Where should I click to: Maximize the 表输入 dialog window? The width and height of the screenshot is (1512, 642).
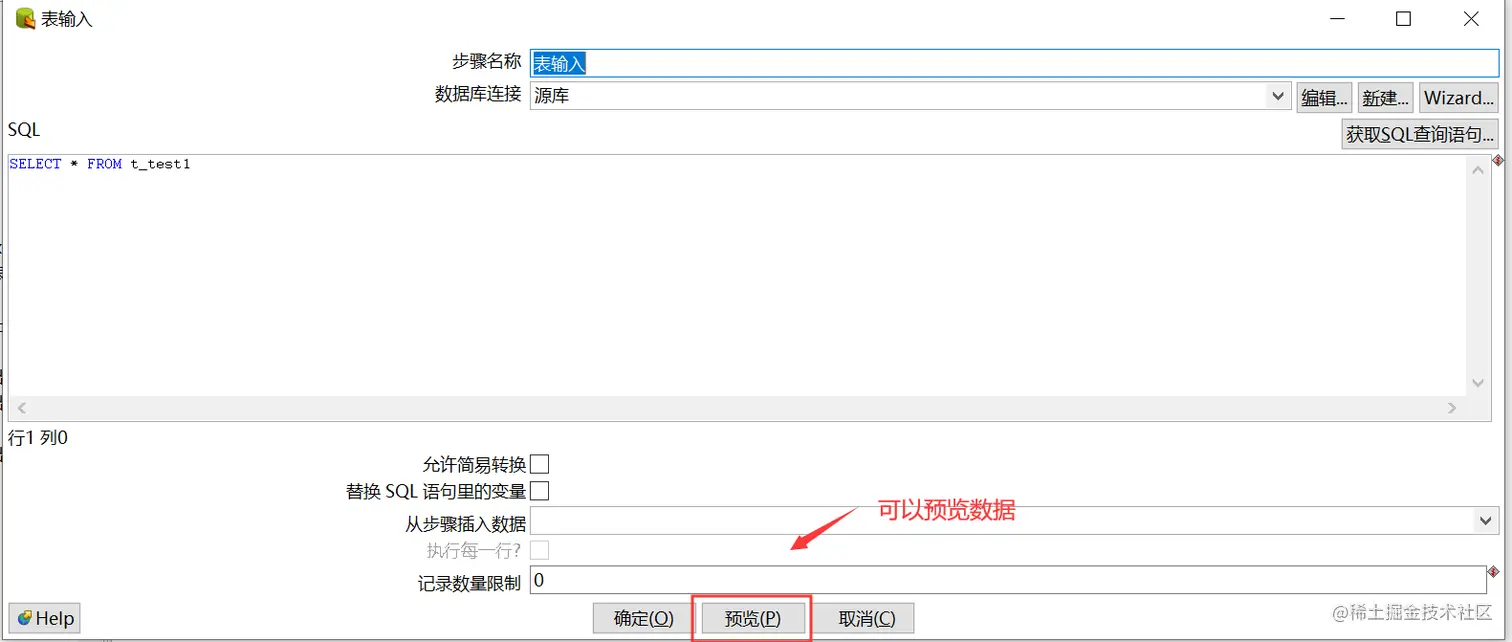pyautogui.click(x=1403, y=19)
